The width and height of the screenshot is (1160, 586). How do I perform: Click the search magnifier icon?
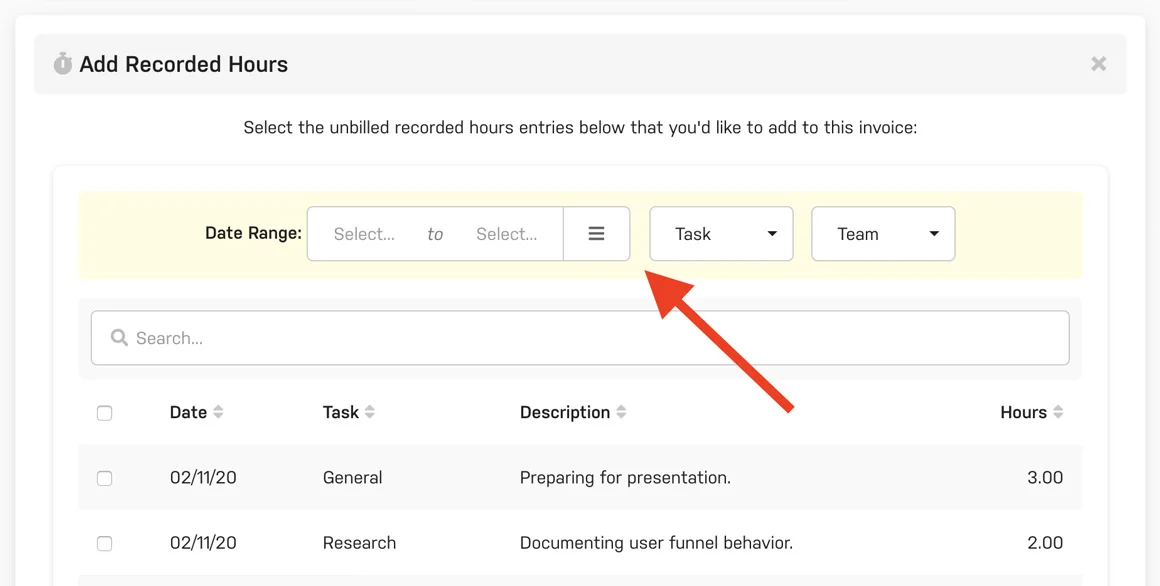point(121,337)
